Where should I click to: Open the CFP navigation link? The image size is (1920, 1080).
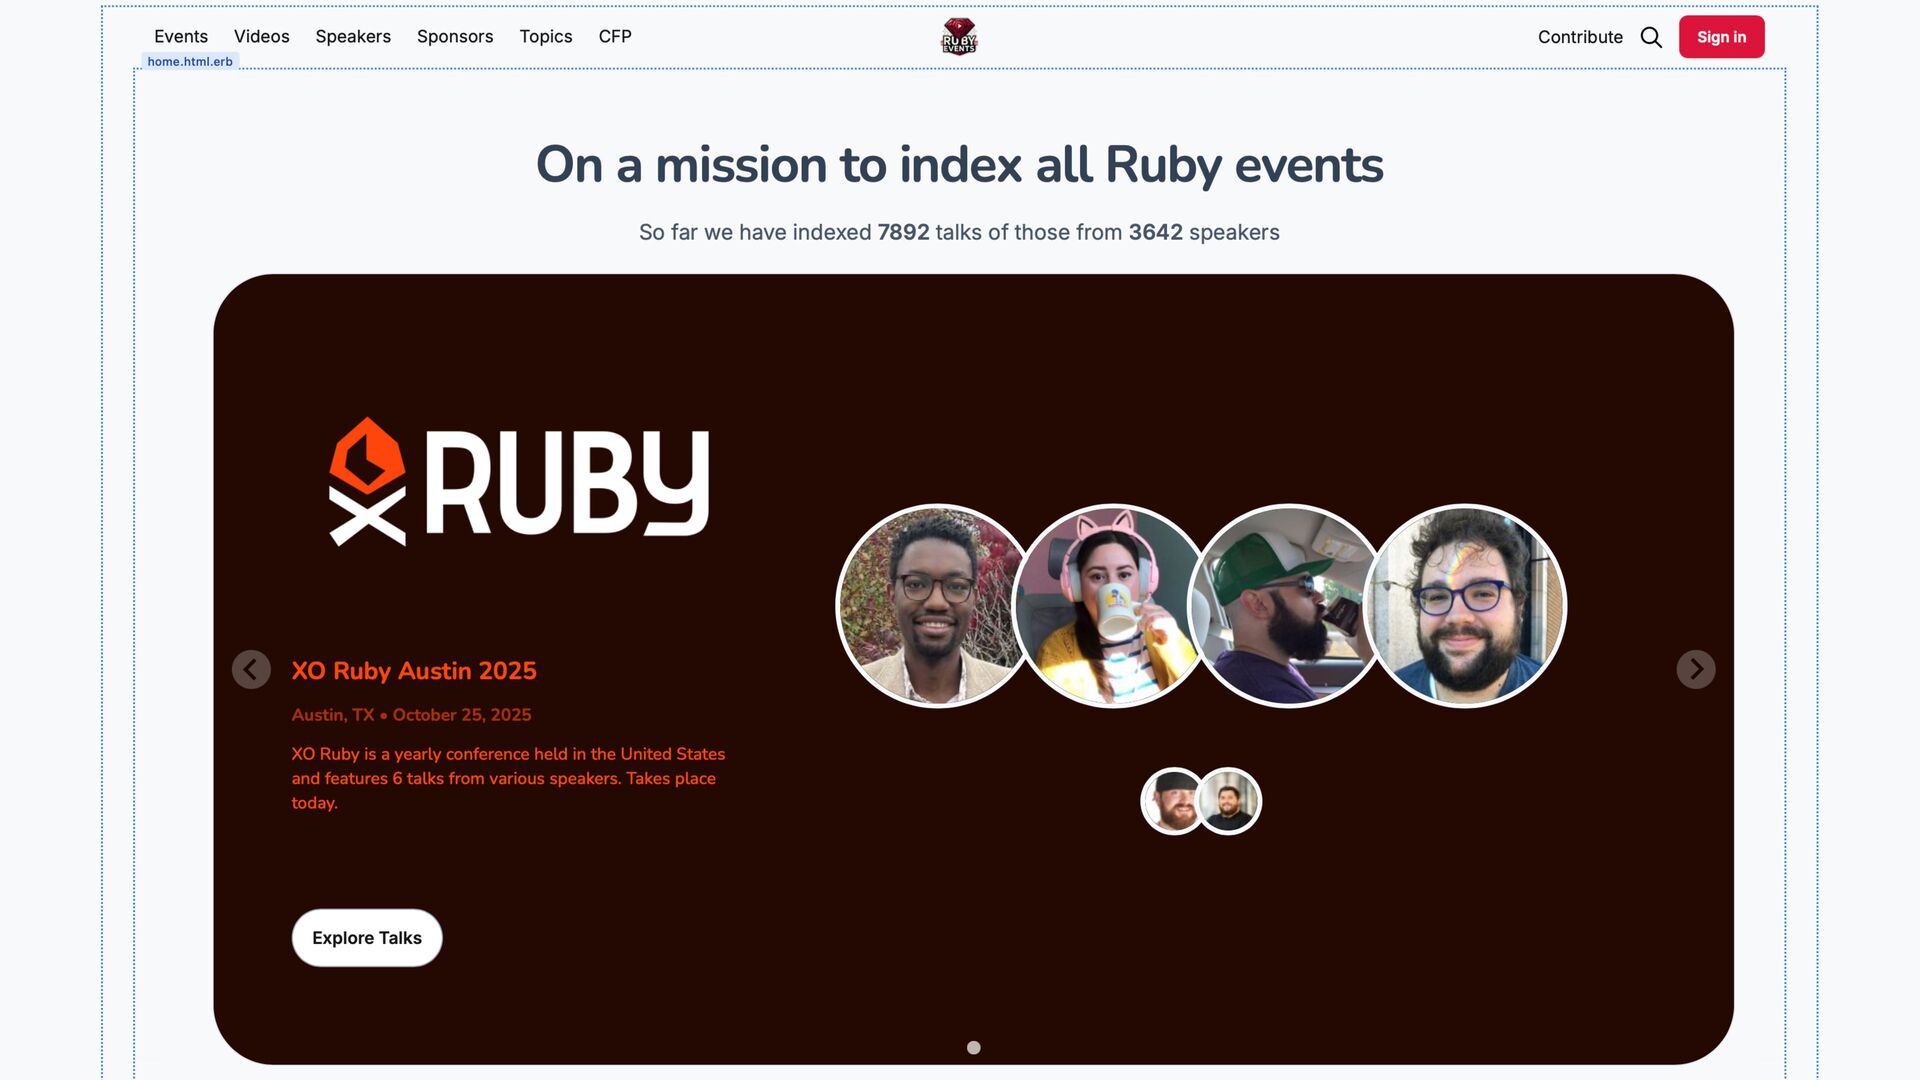[615, 36]
